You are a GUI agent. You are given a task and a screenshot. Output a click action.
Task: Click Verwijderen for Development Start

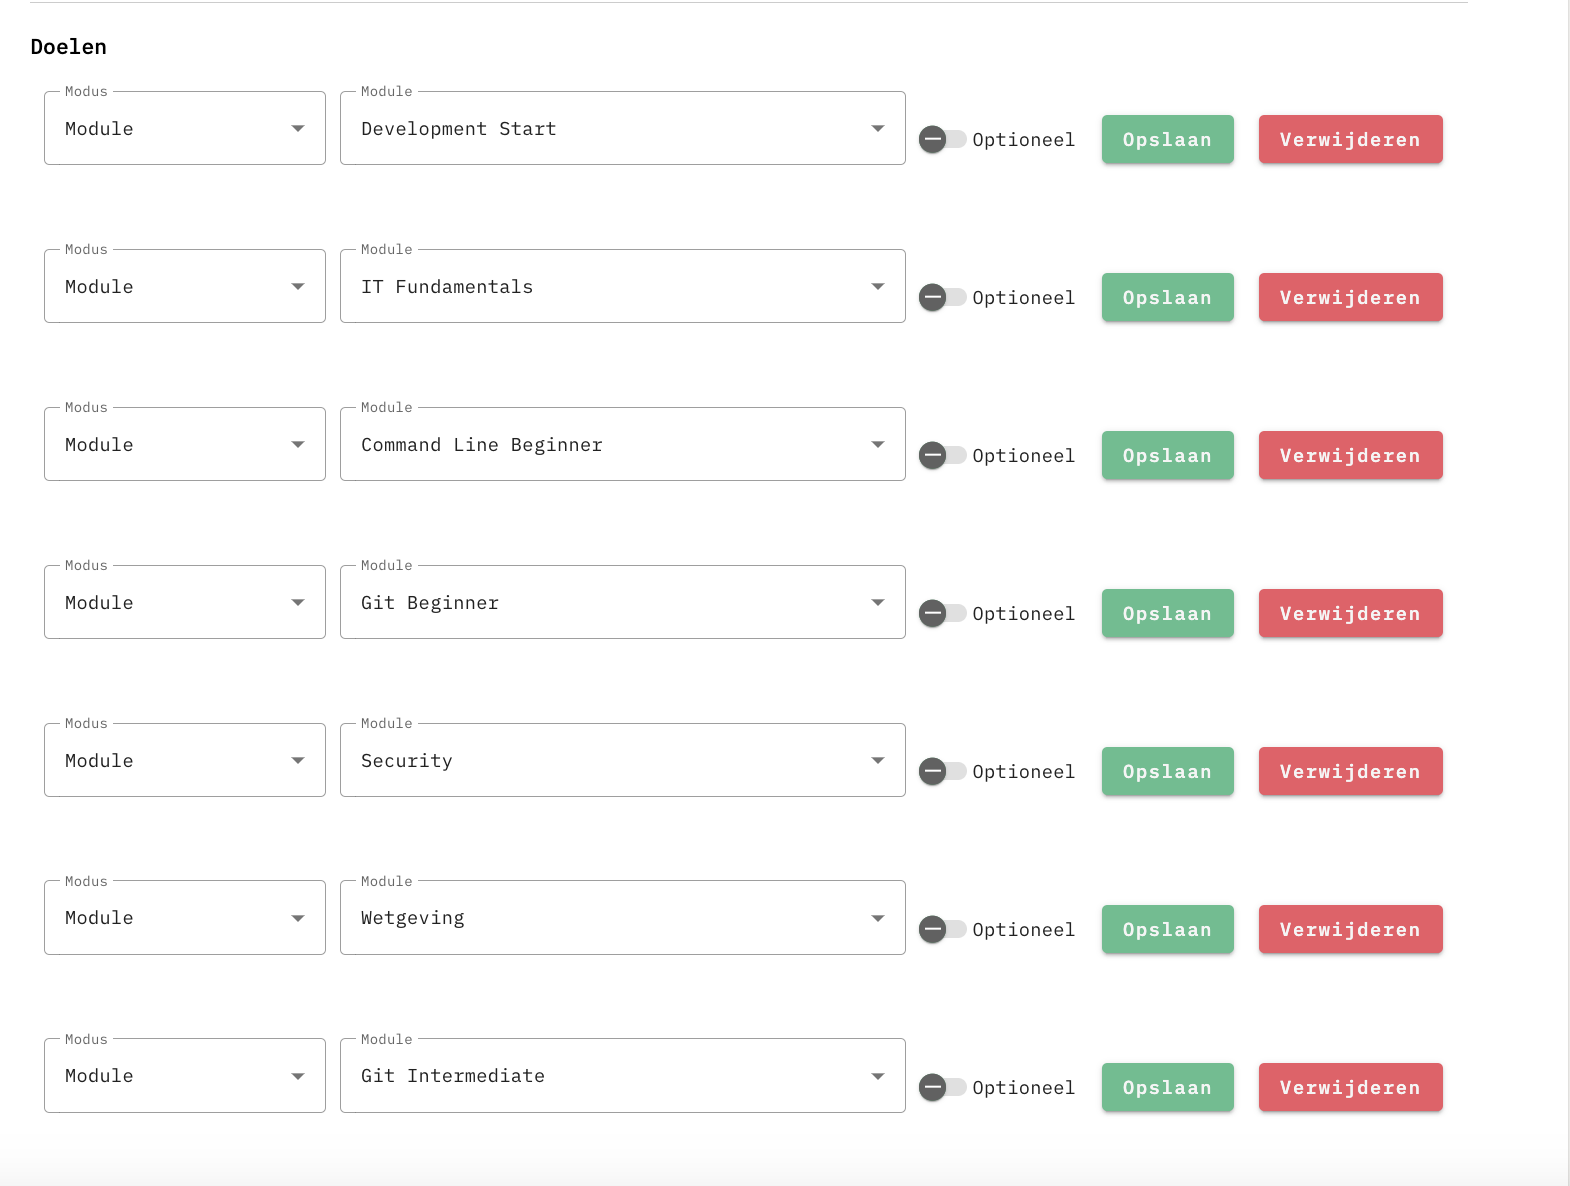tap(1351, 139)
